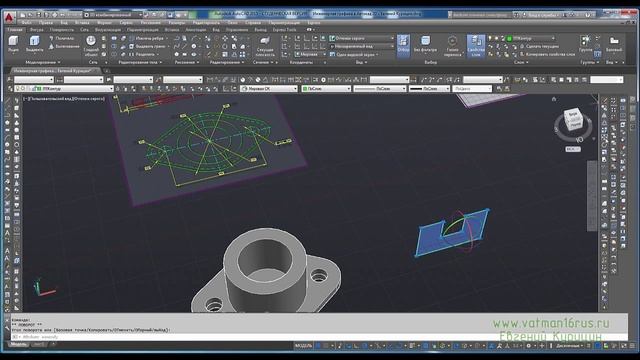
Task: Click Копировать свойства слоя match layer
Action: point(547,54)
